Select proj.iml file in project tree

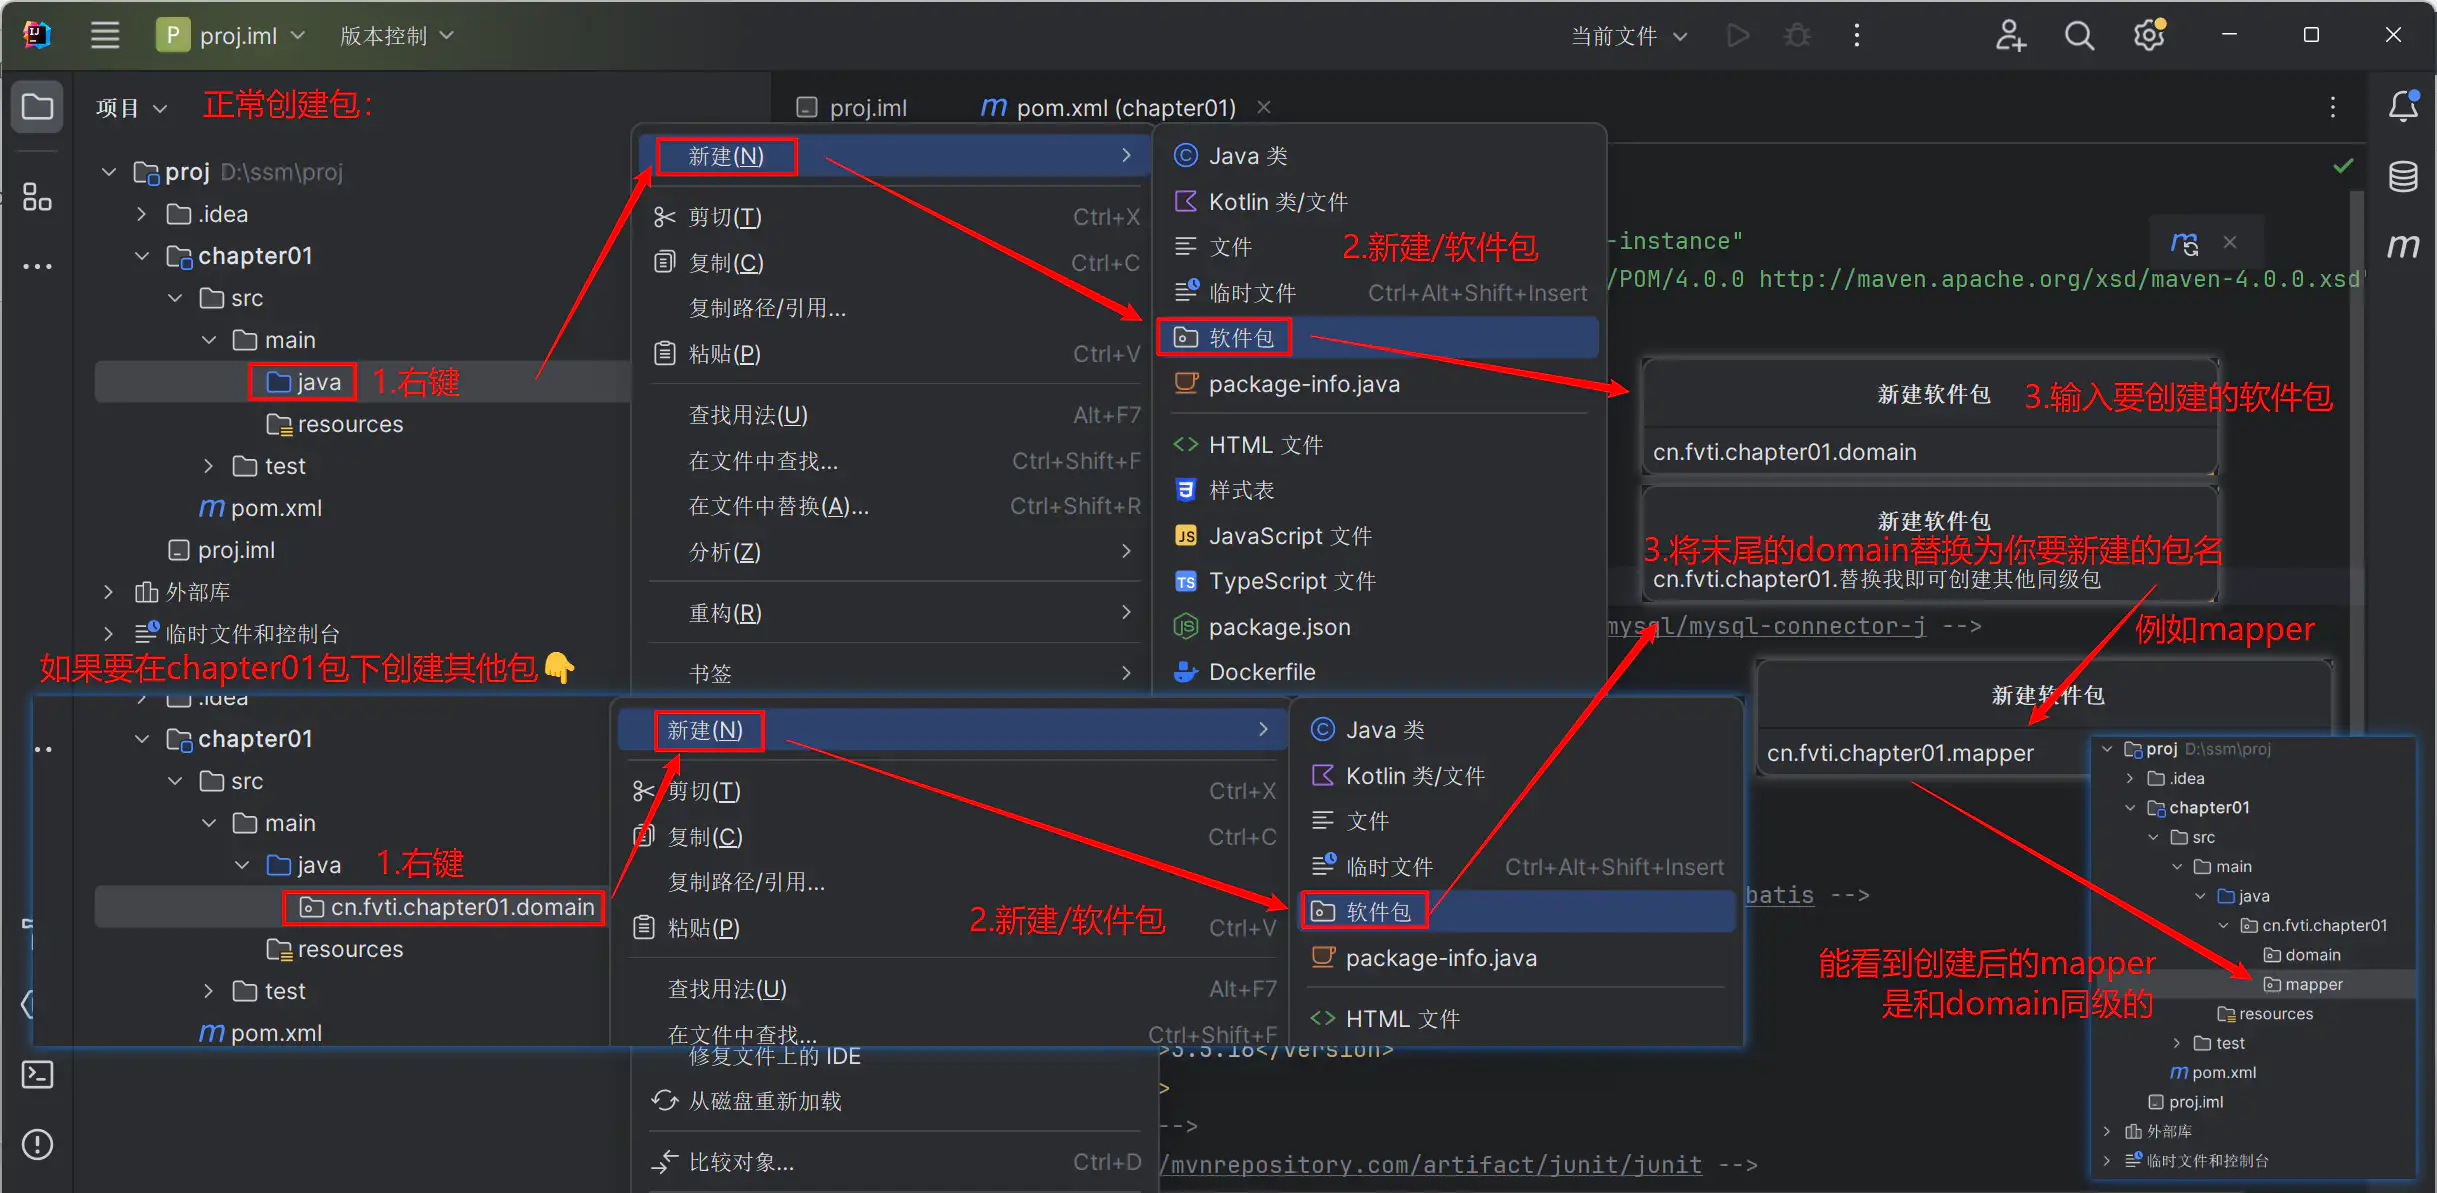[x=221, y=550]
